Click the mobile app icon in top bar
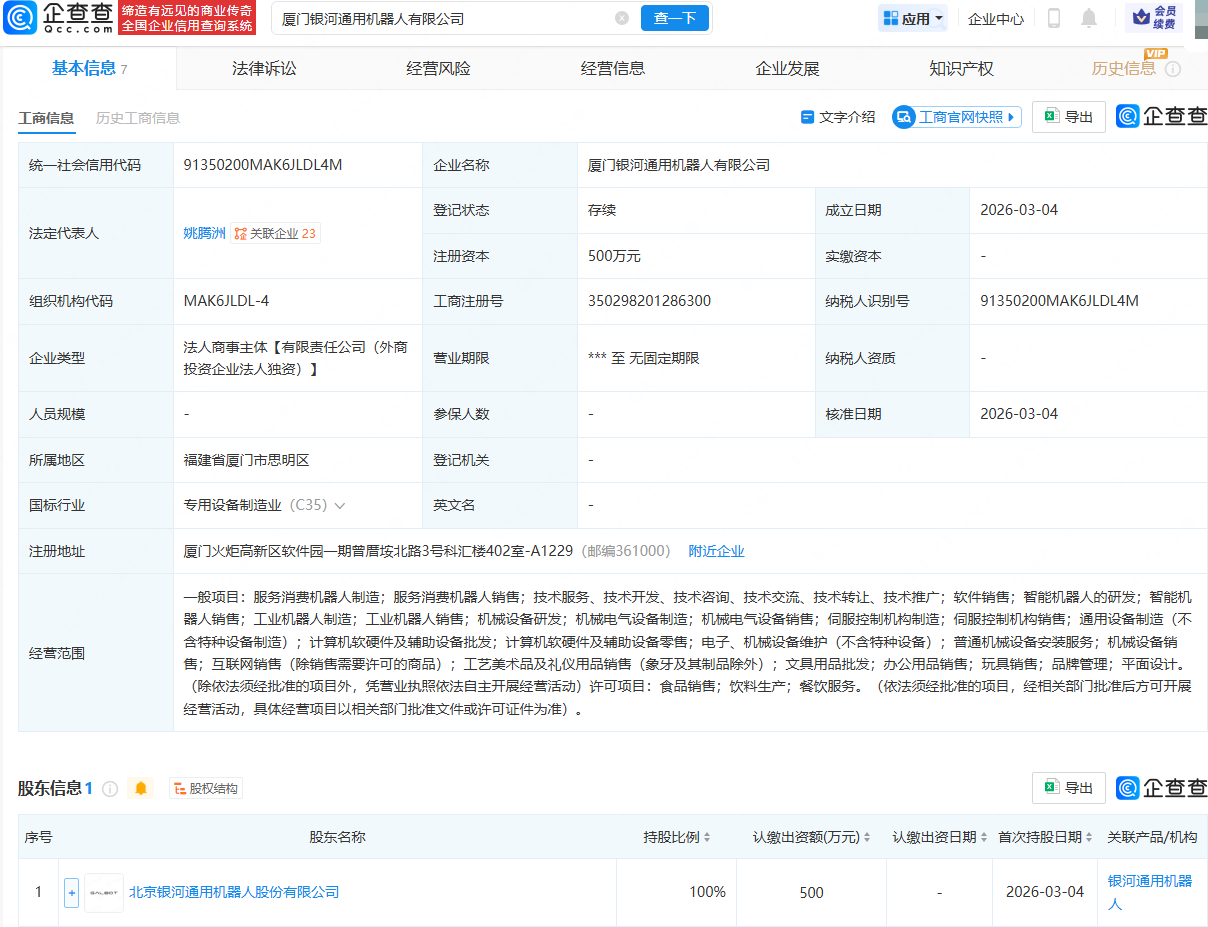This screenshot has width=1208, height=927. point(1053,17)
